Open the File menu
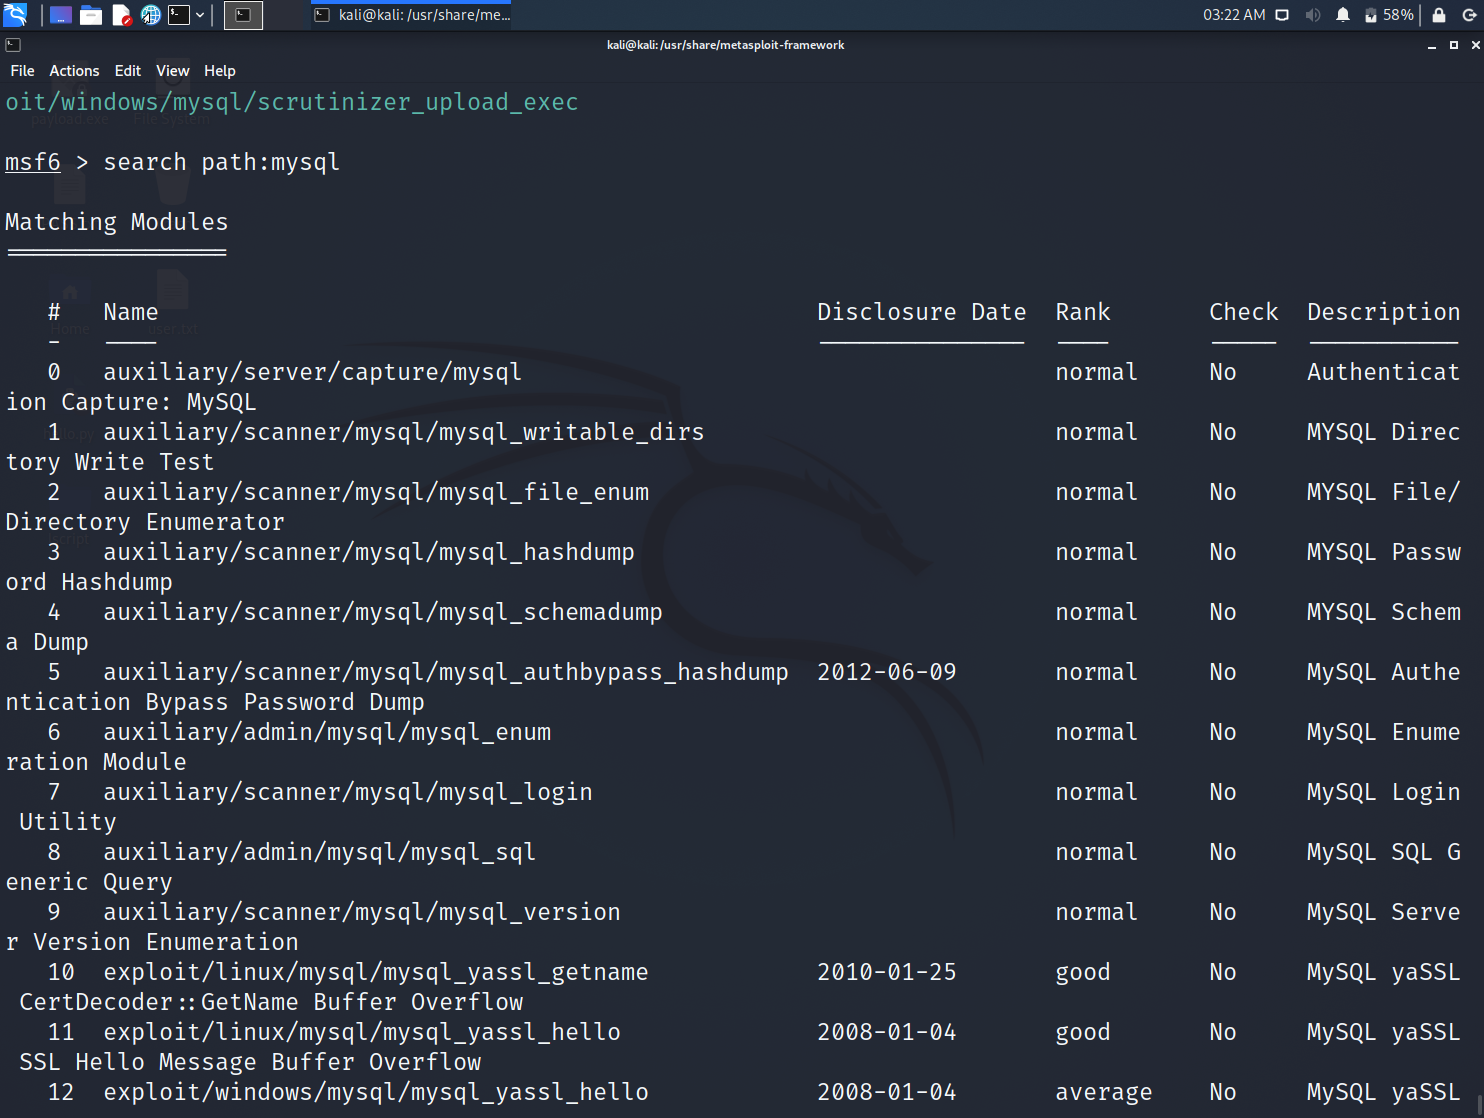Screen dimensions: 1484x1118 [22, 71]
